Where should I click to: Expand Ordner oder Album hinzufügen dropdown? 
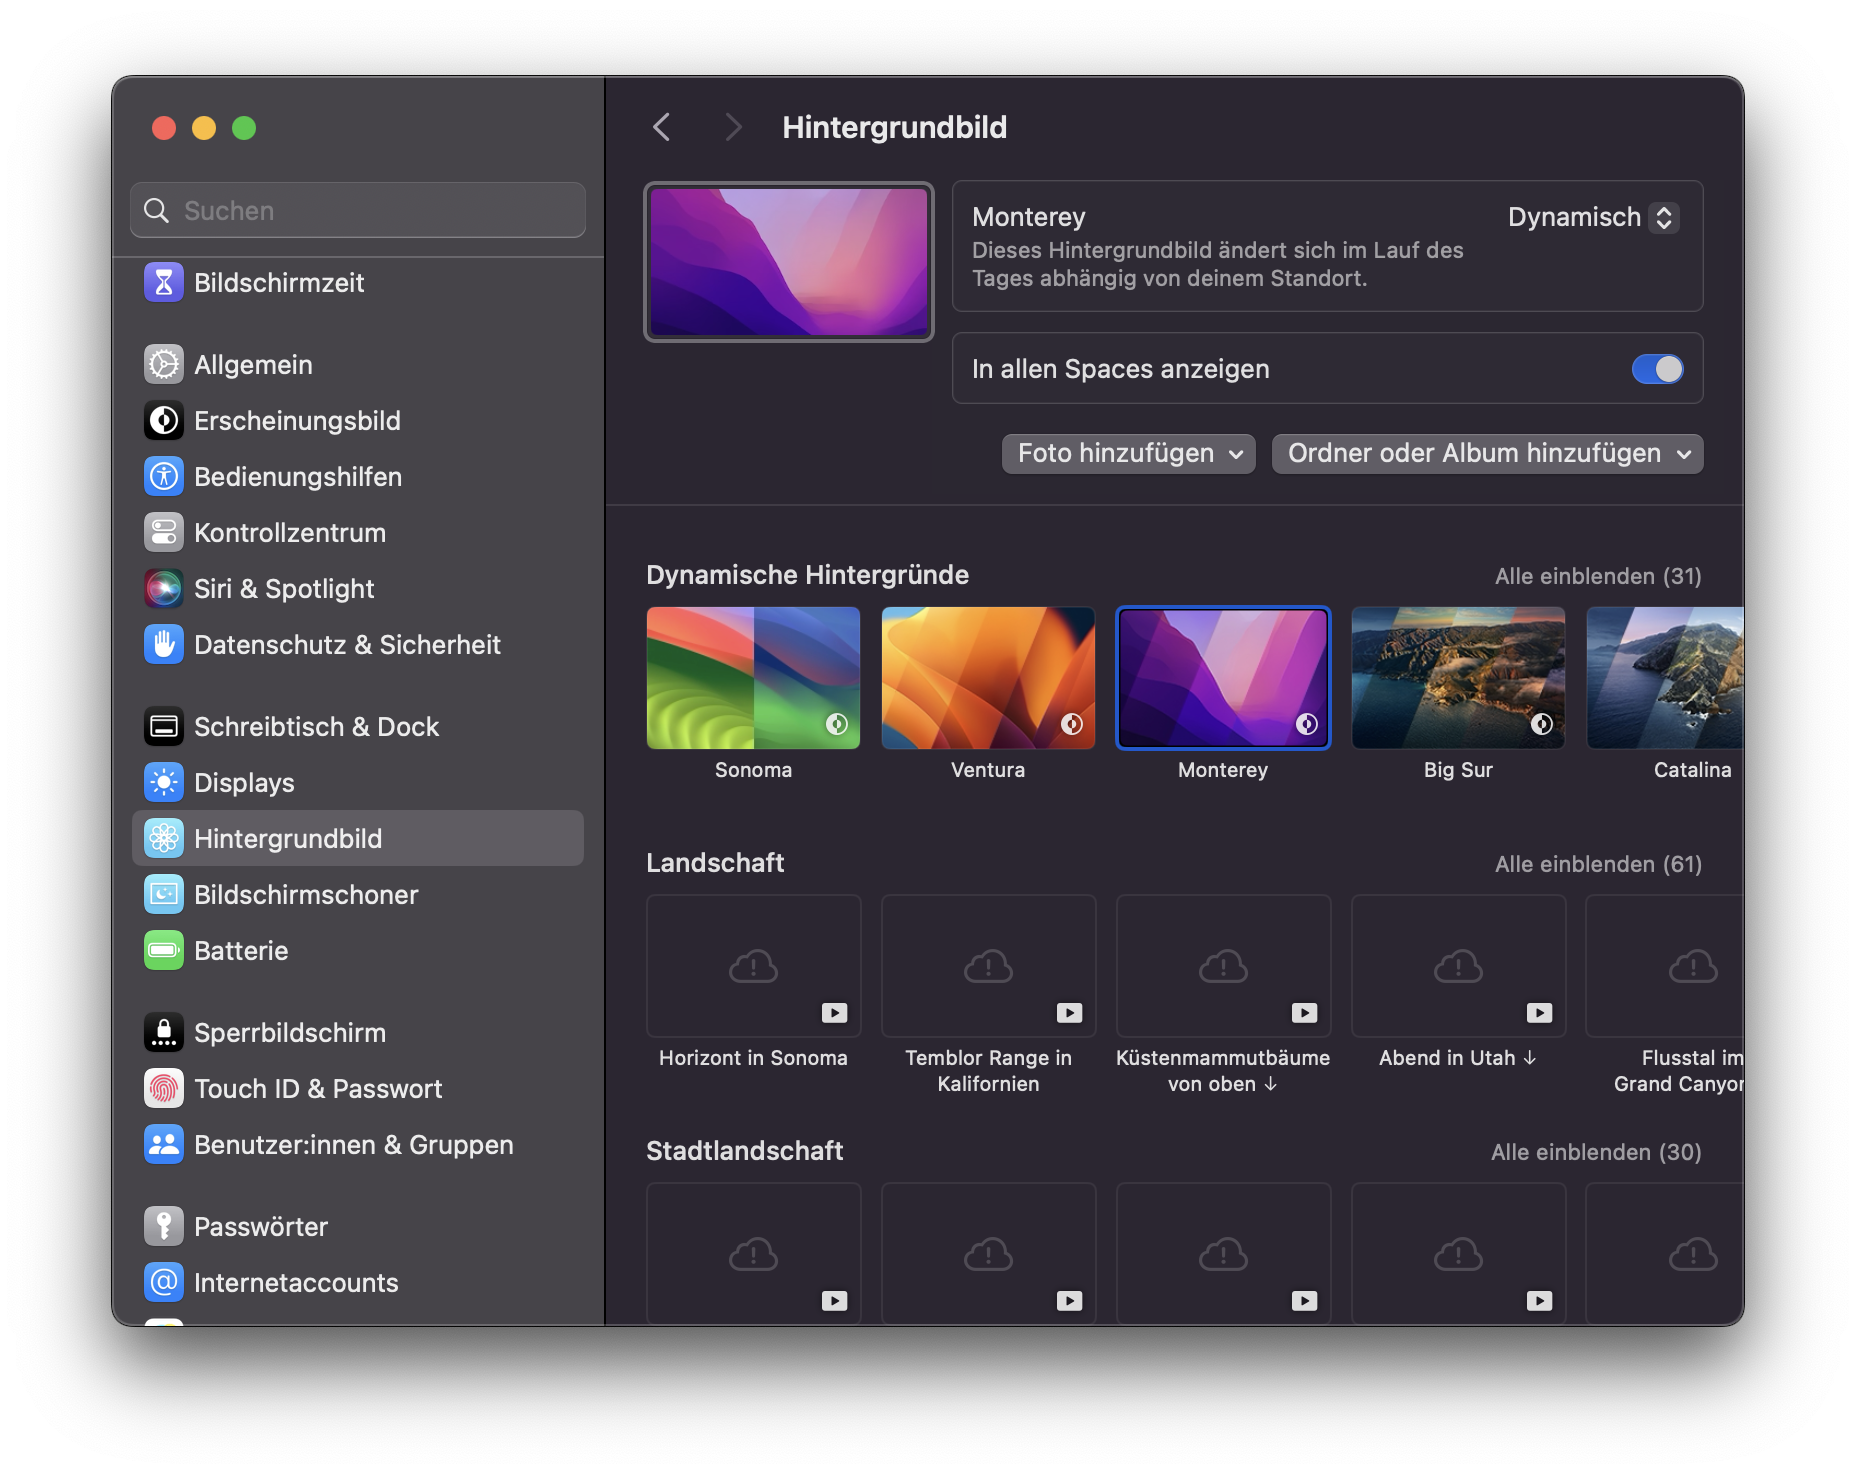[1487, 454]
